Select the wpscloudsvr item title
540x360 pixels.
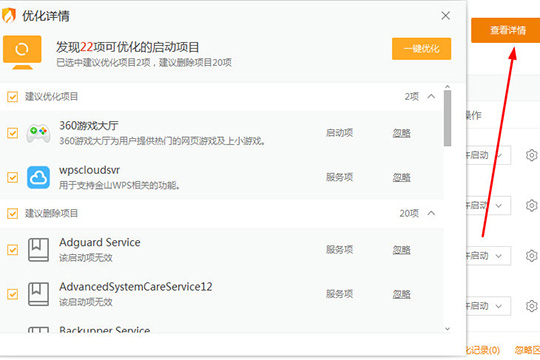tap(90, 170)
